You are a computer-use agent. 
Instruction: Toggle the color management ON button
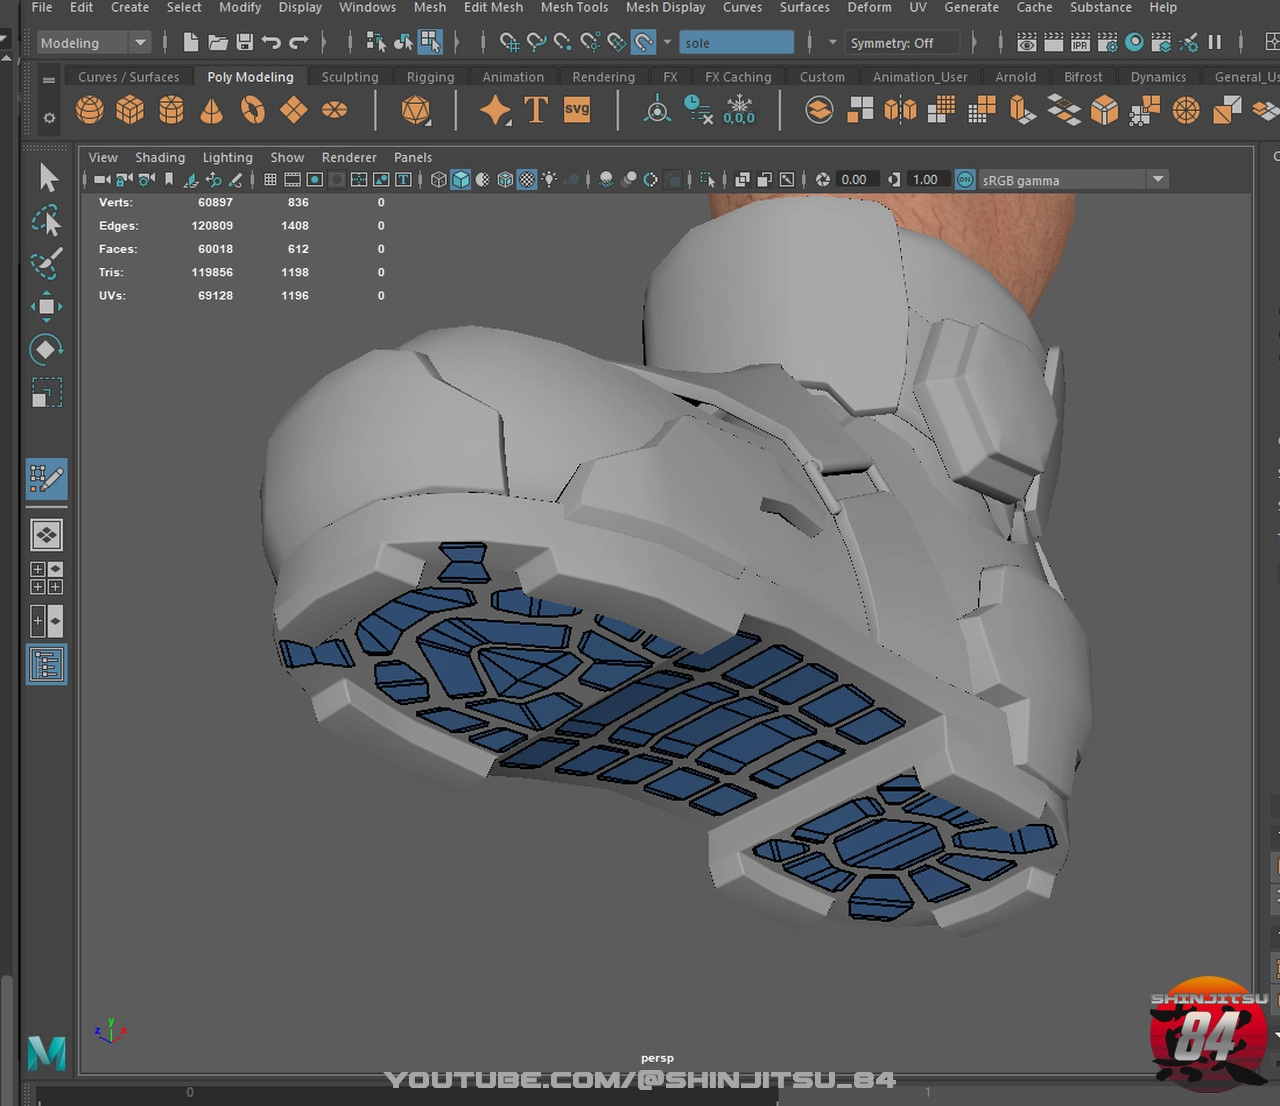pyautogui.click(x=965, y=180)
